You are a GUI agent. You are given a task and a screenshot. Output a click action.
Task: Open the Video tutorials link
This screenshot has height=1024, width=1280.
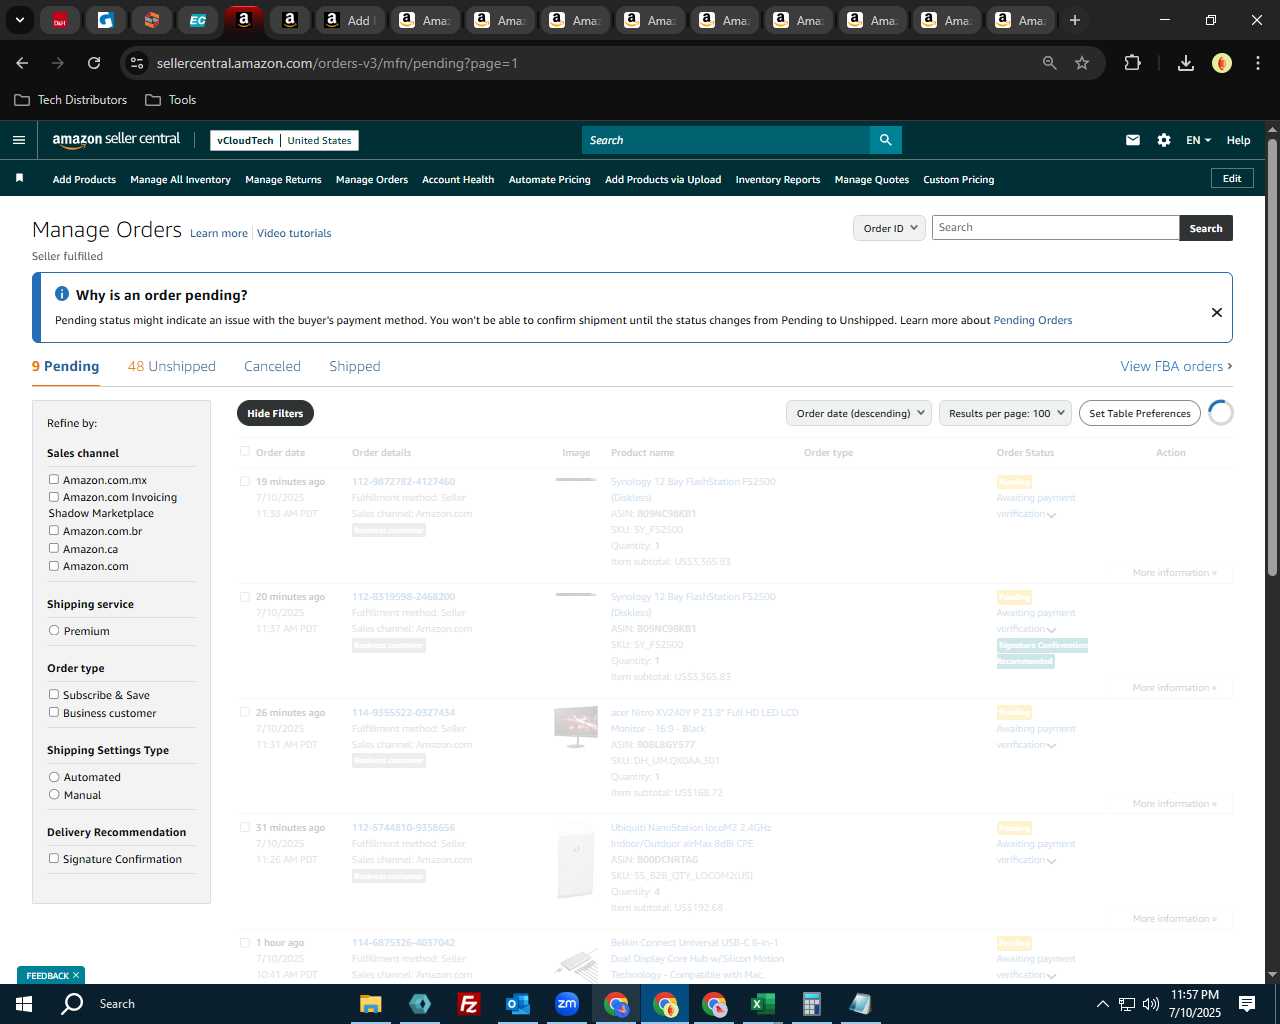(294, 233)
